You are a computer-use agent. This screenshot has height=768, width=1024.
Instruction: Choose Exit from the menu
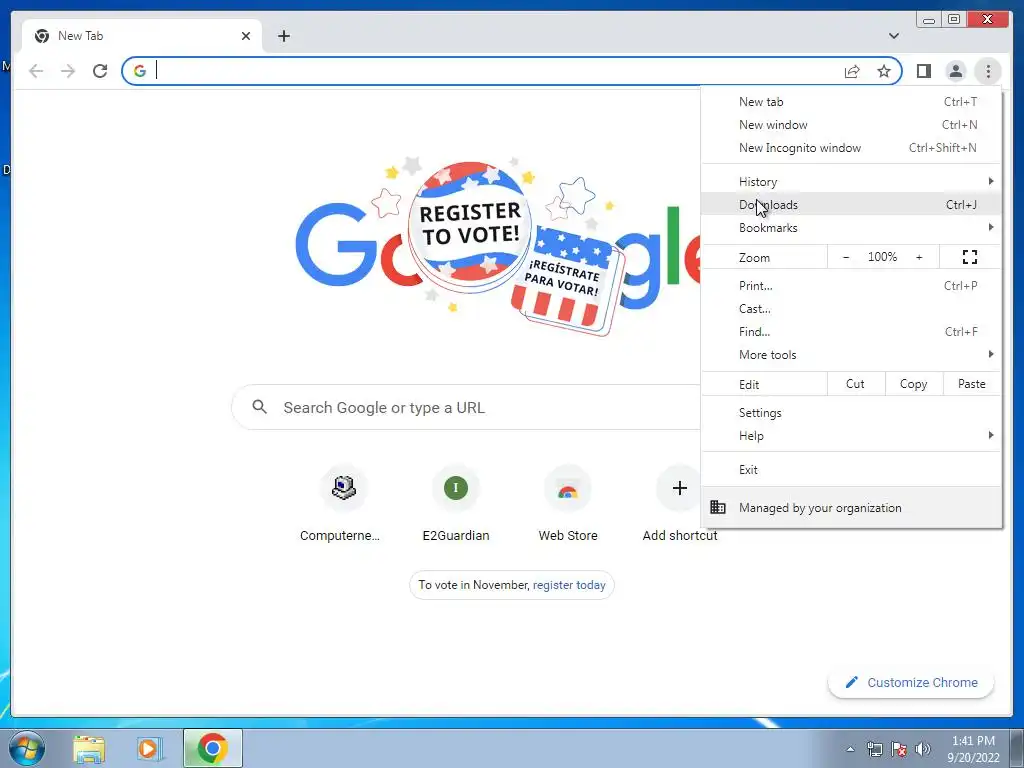coord(851,470)
